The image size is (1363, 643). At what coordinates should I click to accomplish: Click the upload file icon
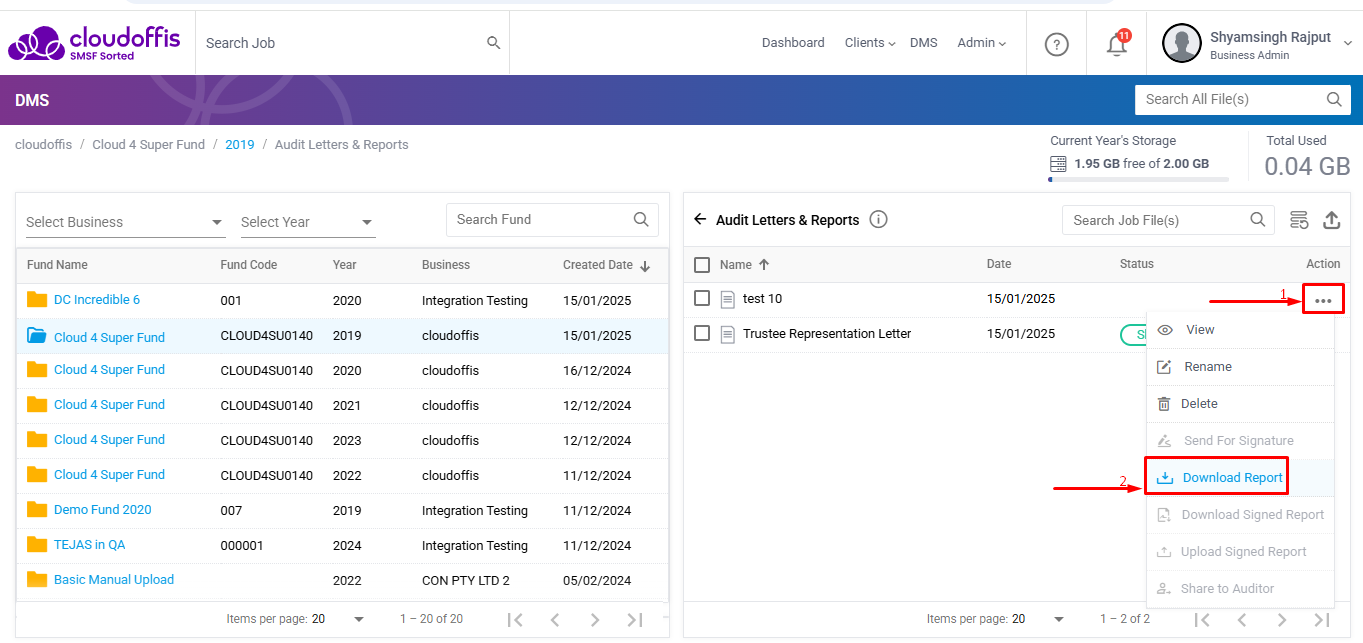tap(1331, 220)
